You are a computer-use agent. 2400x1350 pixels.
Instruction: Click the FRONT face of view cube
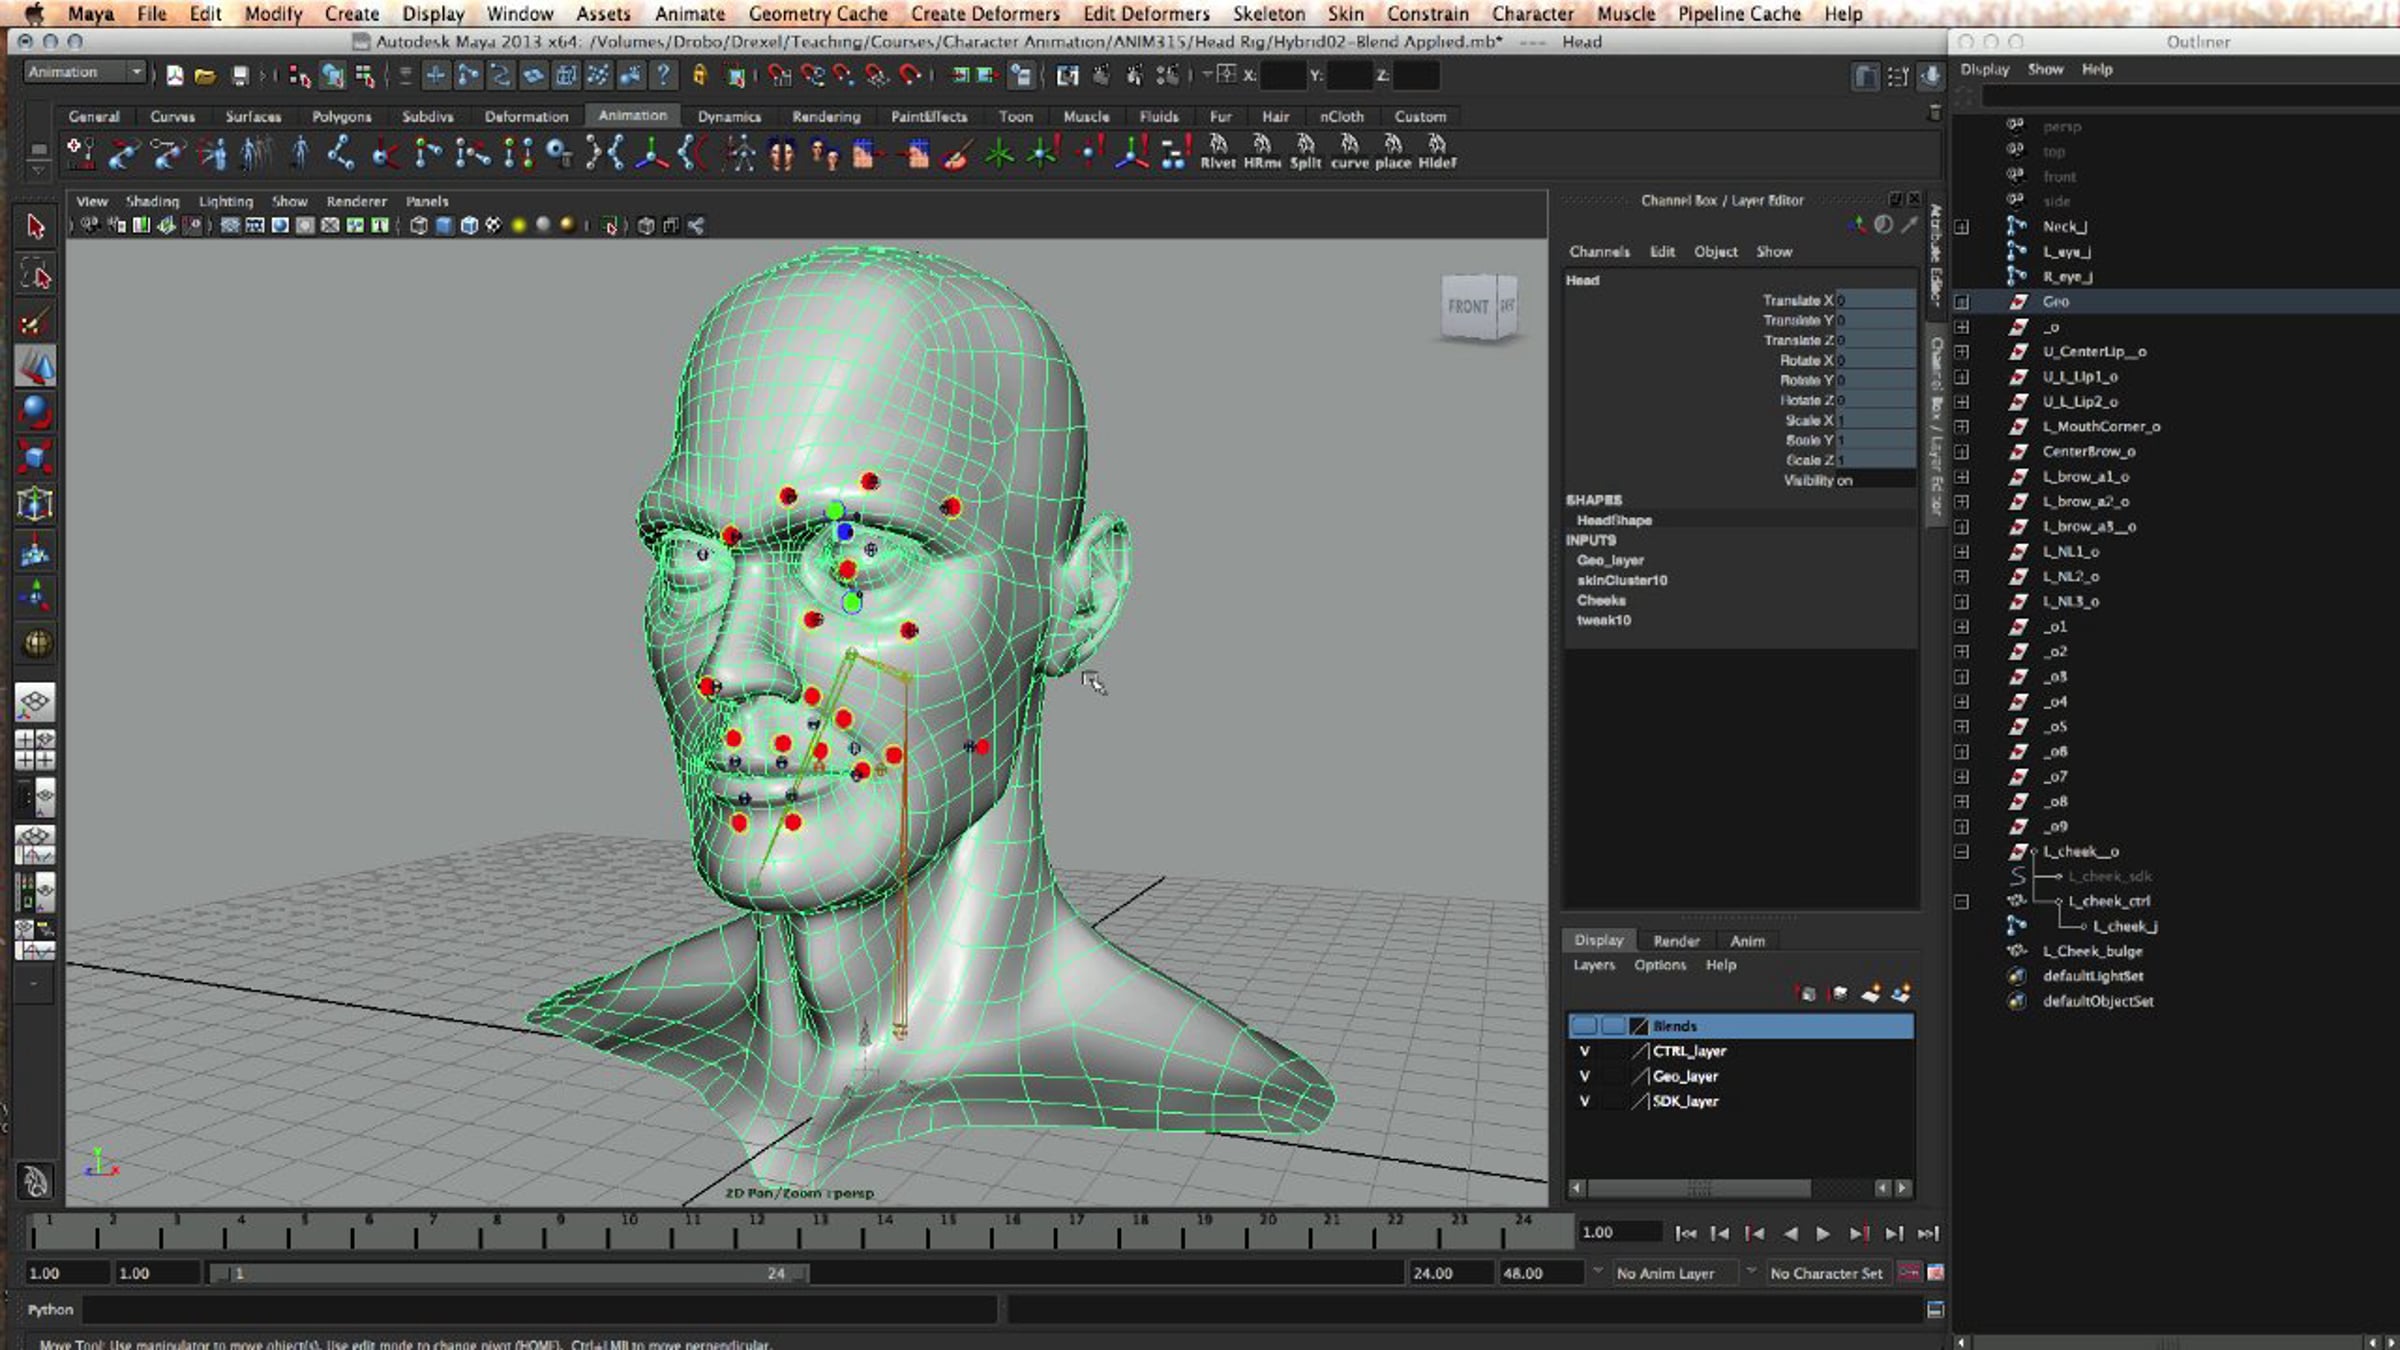[1468, 307]
